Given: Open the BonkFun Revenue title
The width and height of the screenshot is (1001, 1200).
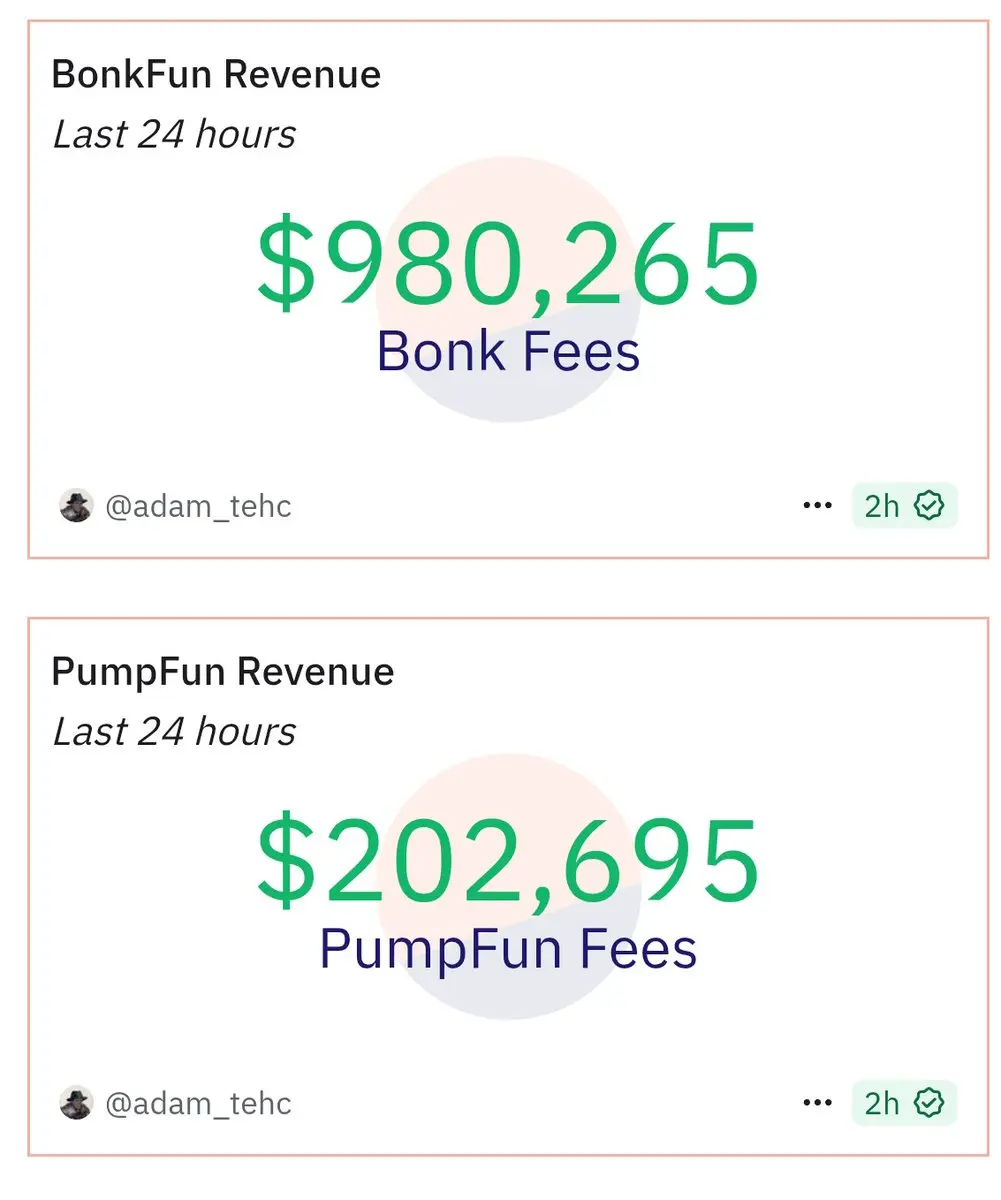Looking at the screenshot, I should click(216, 75).
